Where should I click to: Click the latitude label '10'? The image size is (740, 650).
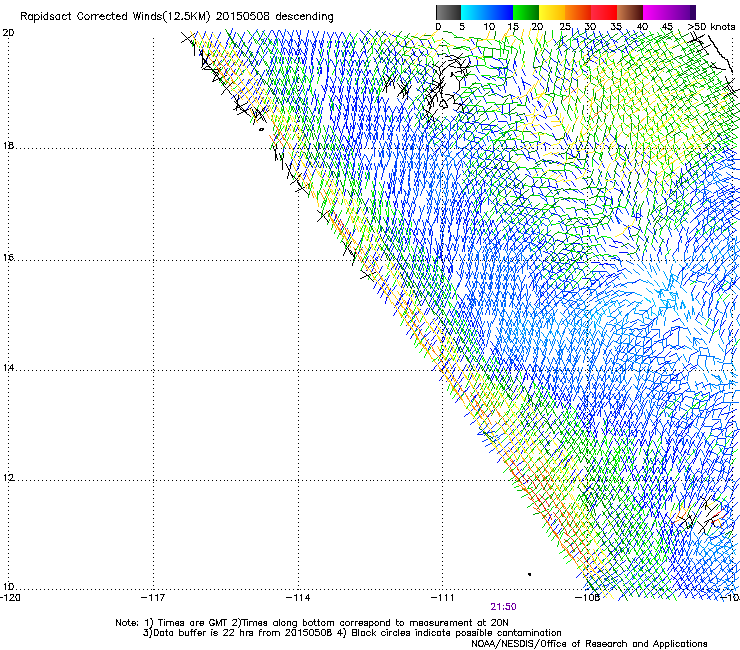8,587
